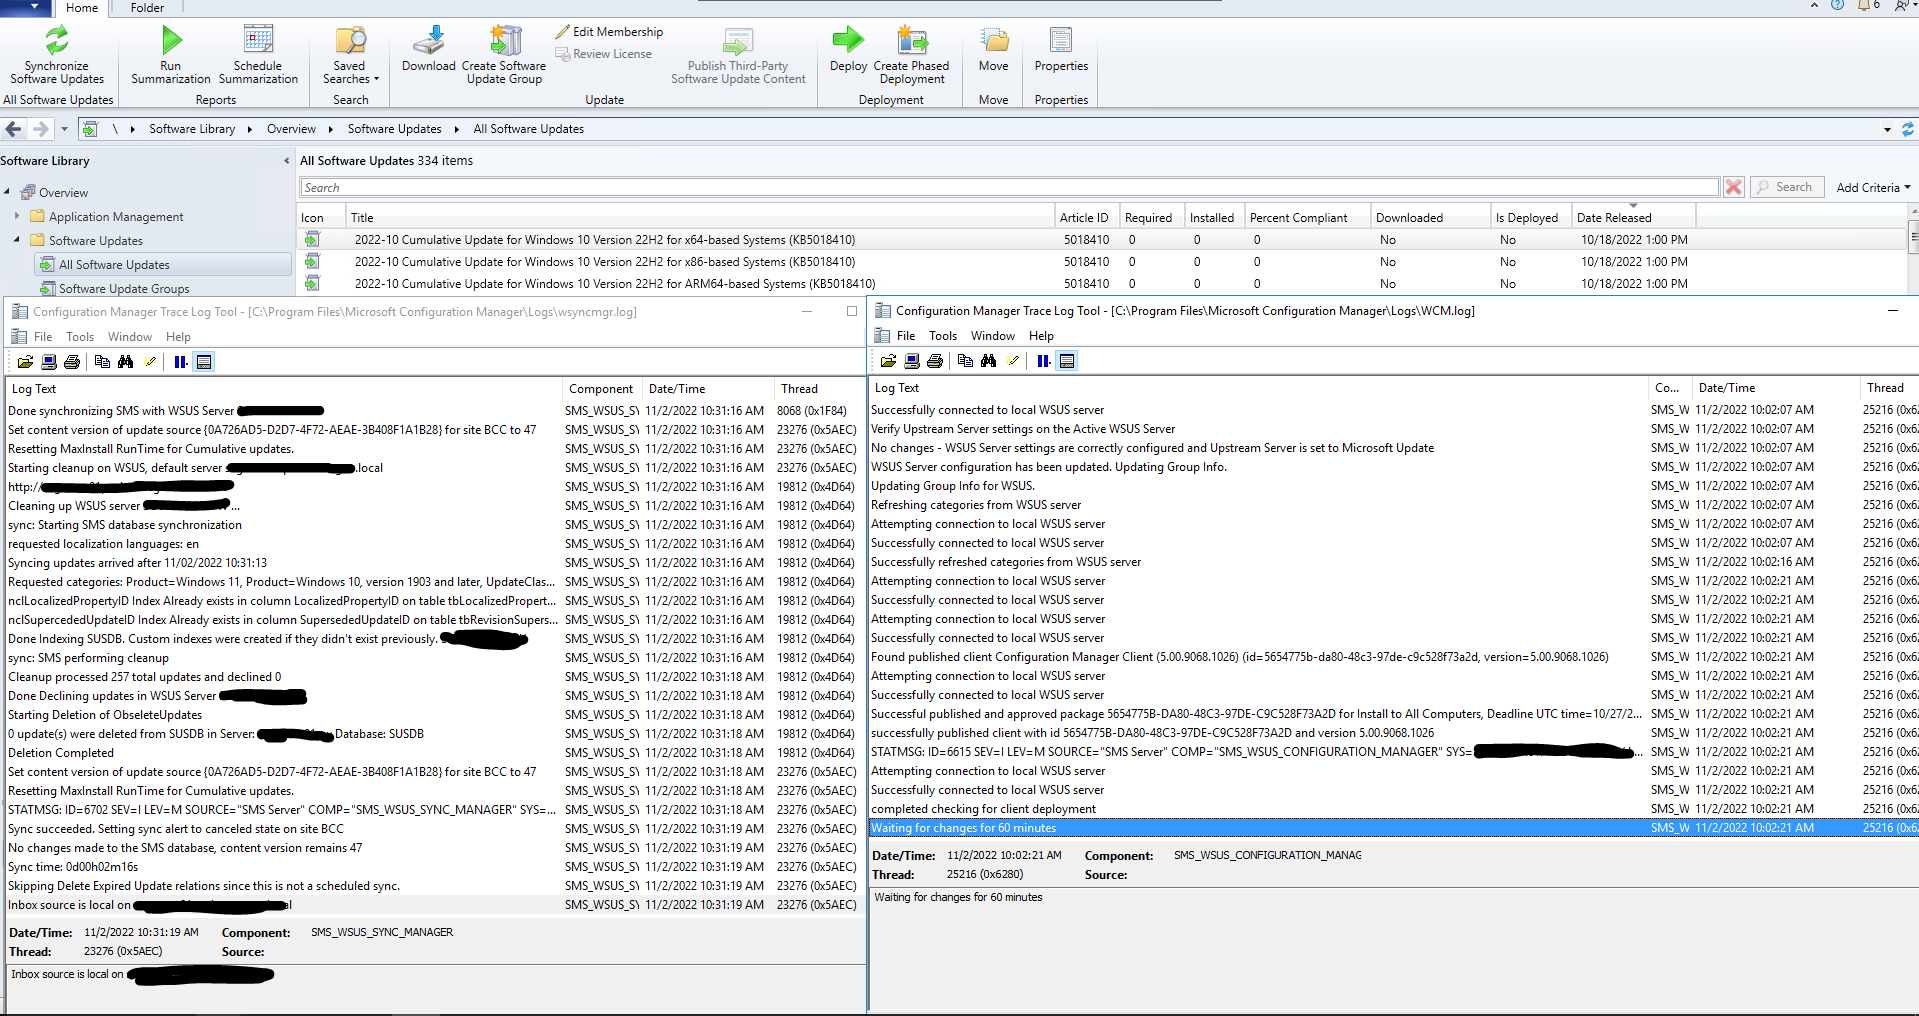Screen dimensions: 1919x1016
Task: Select Software Update Groups in the tree
Action: click(x=124, y=288)
